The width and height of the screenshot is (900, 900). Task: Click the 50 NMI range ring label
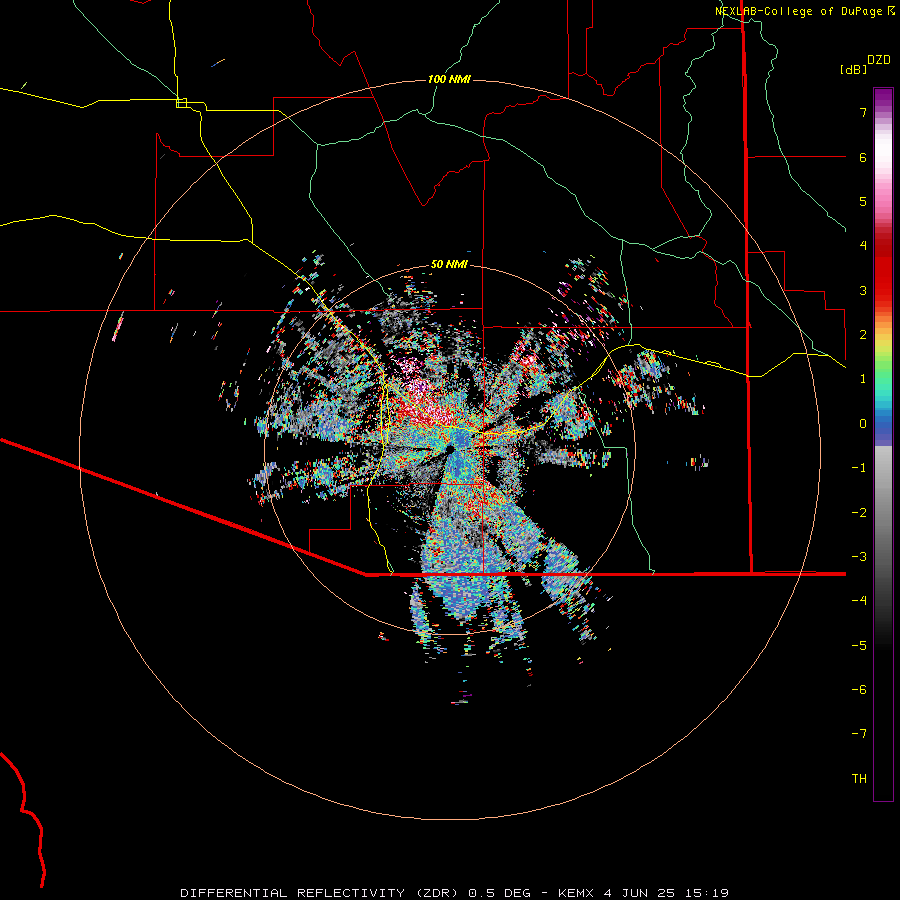[449, 265]
